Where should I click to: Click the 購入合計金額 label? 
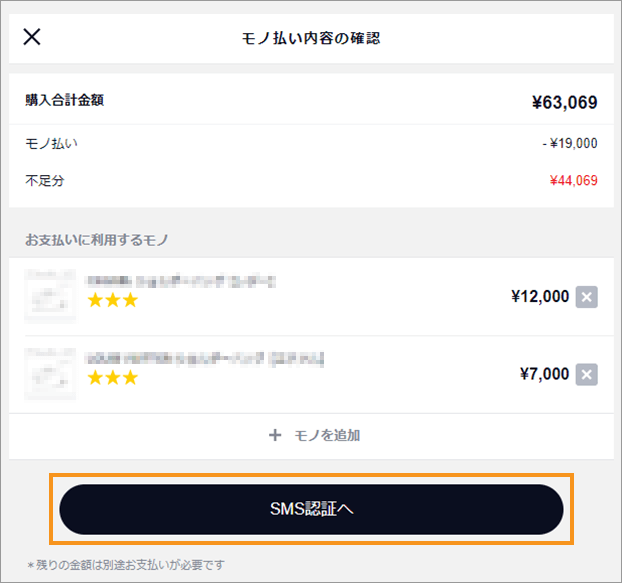pyautogui.click(x=65, y=100)
